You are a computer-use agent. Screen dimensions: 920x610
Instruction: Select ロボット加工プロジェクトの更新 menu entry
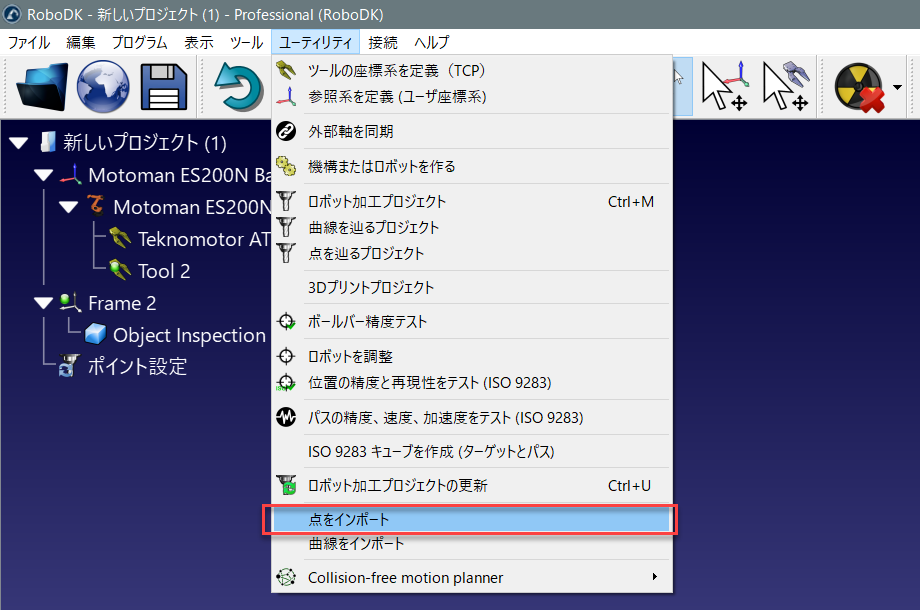(x=472, y=486)
